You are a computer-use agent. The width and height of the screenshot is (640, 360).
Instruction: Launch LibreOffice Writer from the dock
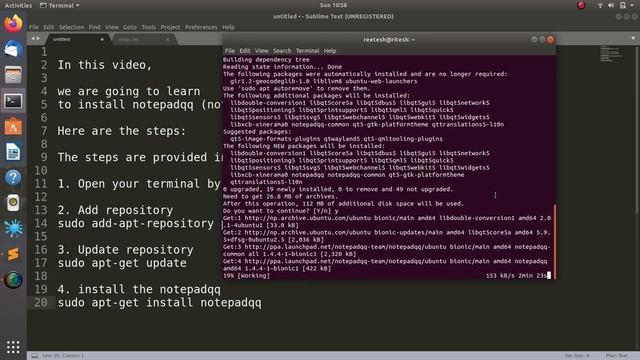(x=13, y=152)
